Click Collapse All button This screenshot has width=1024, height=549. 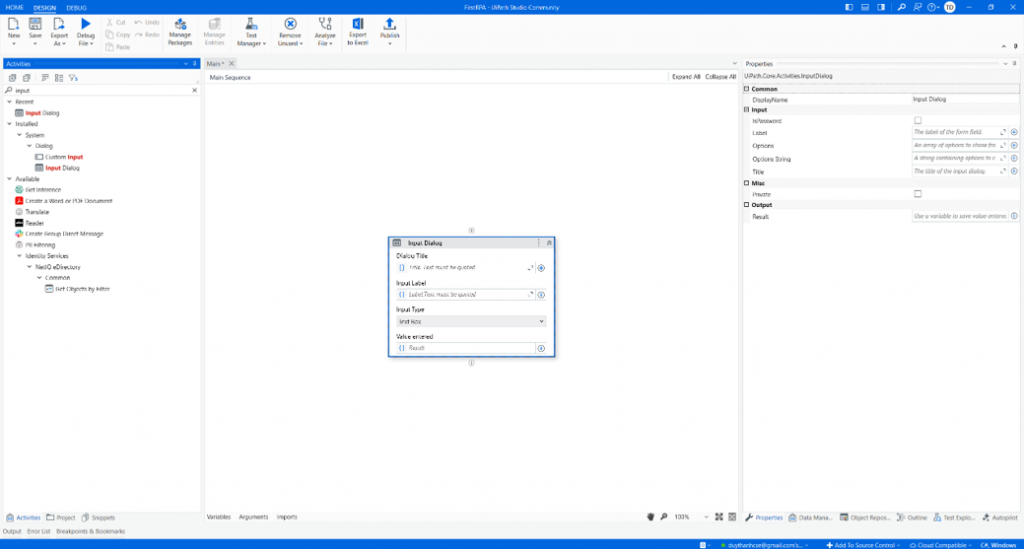[720, 77]
